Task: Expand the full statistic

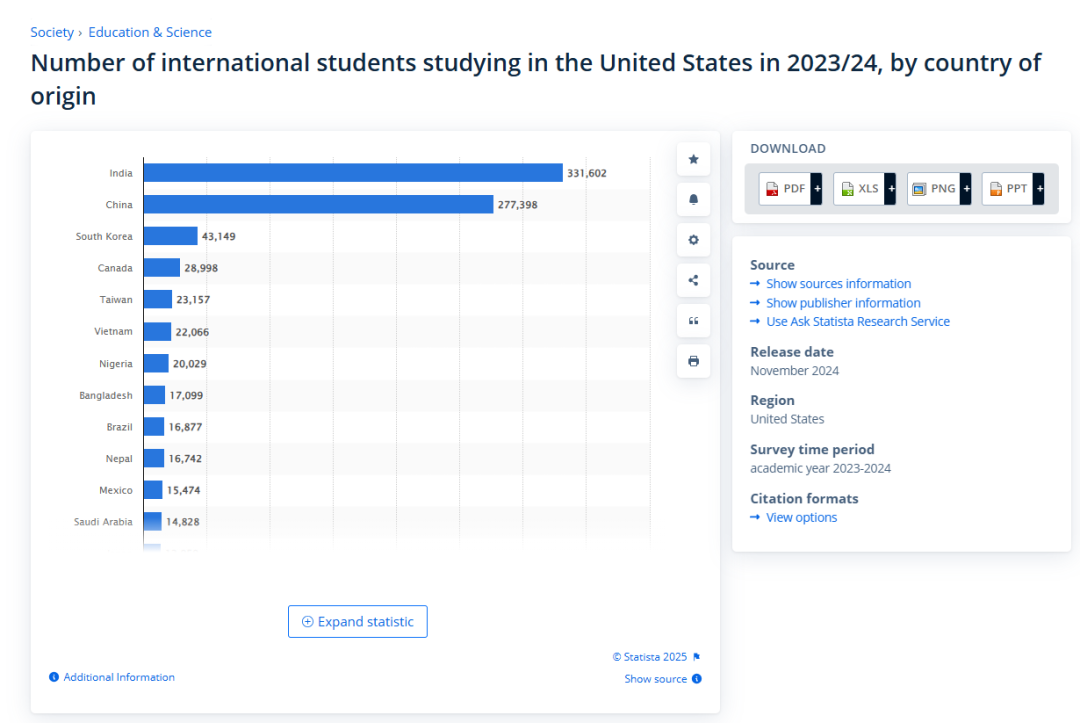Action: [x=357, y=621]
